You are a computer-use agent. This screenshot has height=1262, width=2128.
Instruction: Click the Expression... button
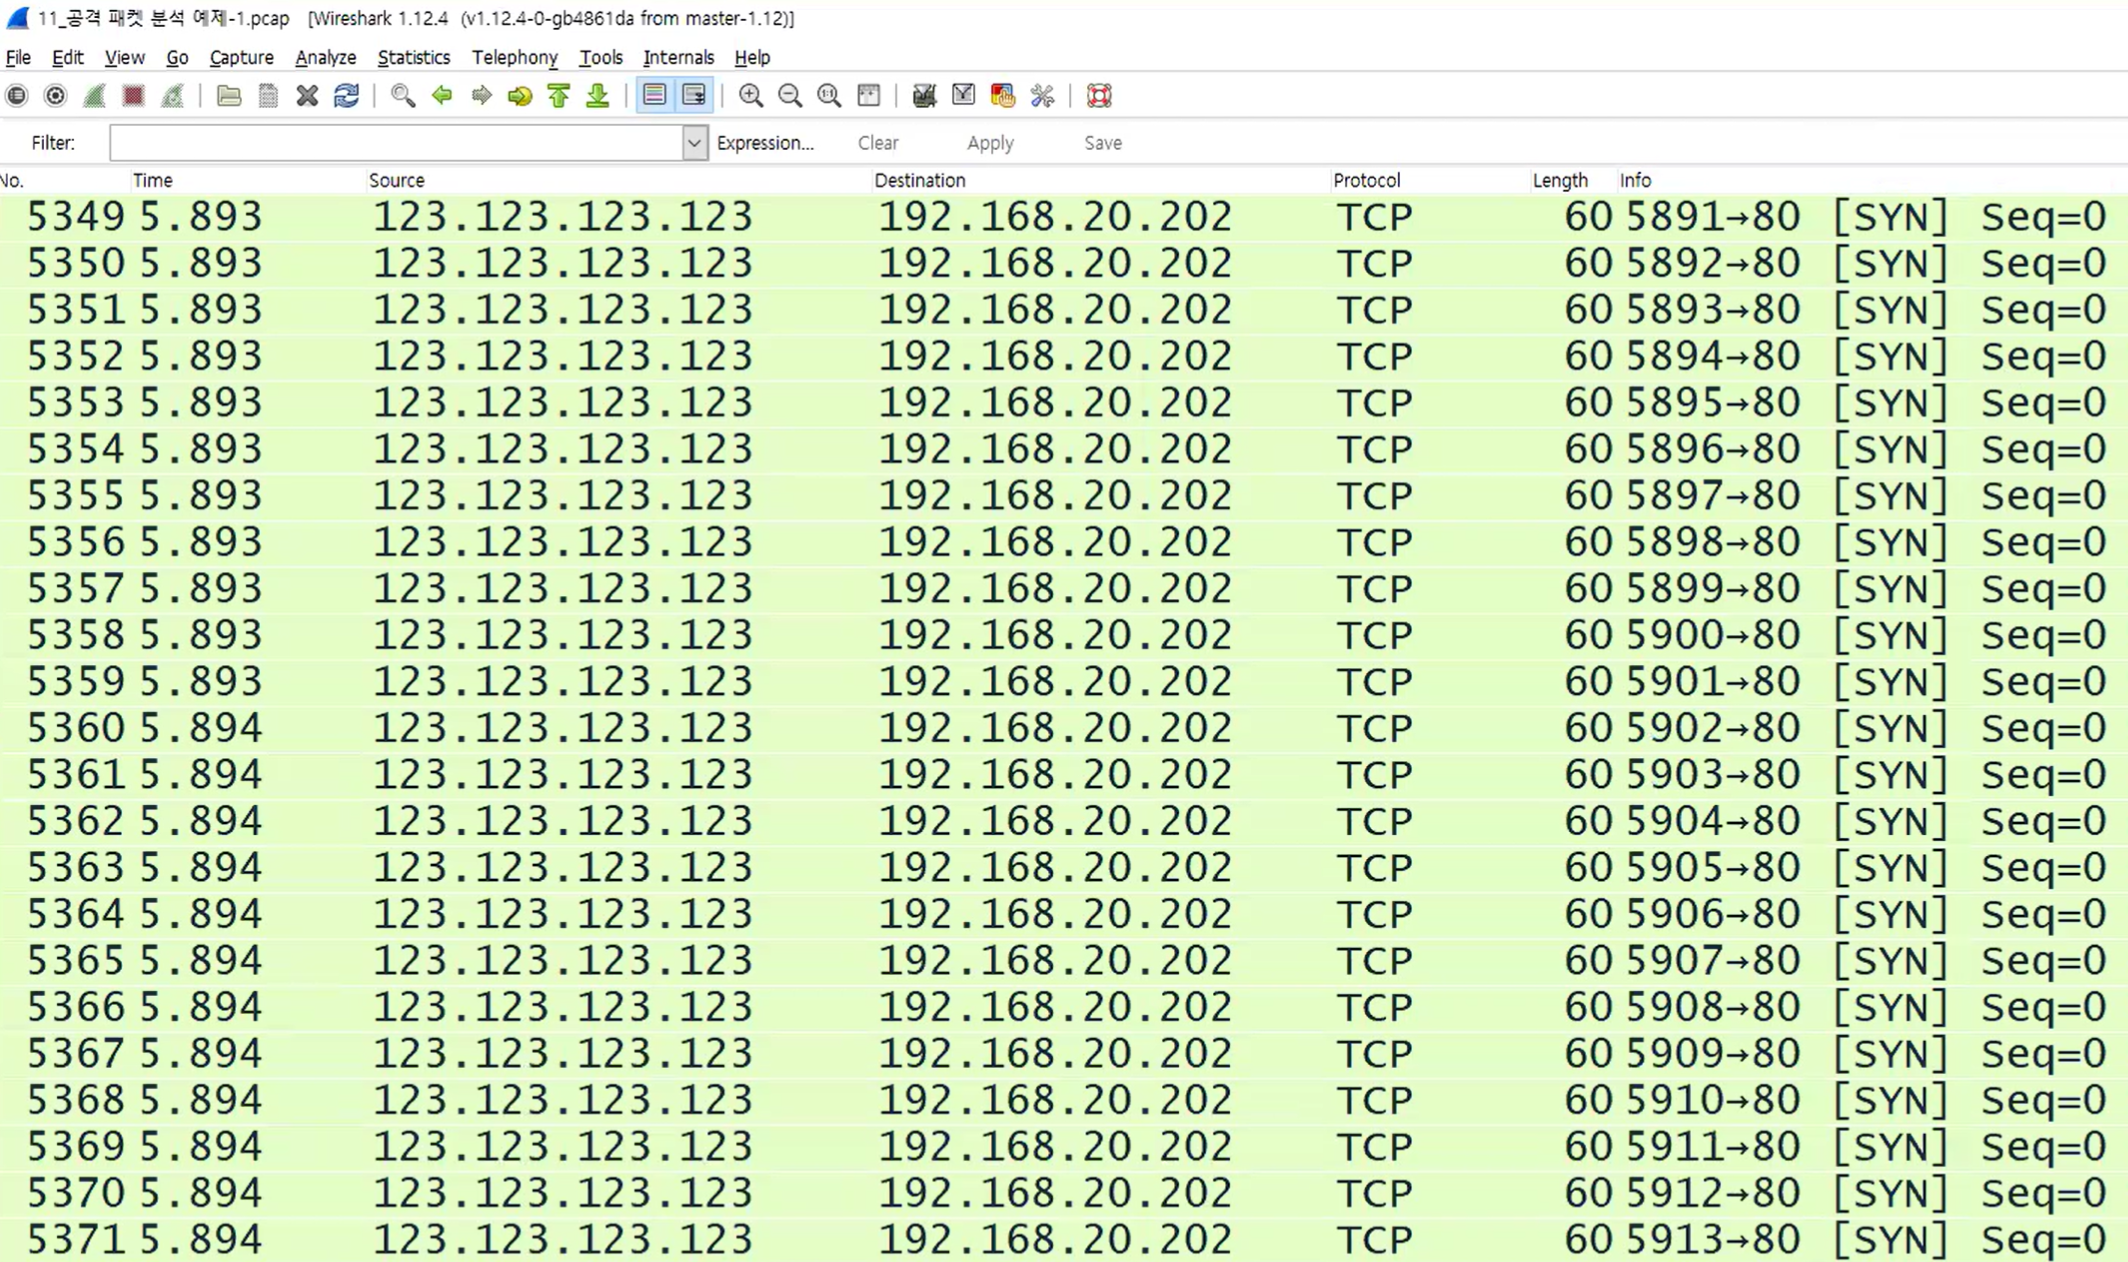point(765,143)
